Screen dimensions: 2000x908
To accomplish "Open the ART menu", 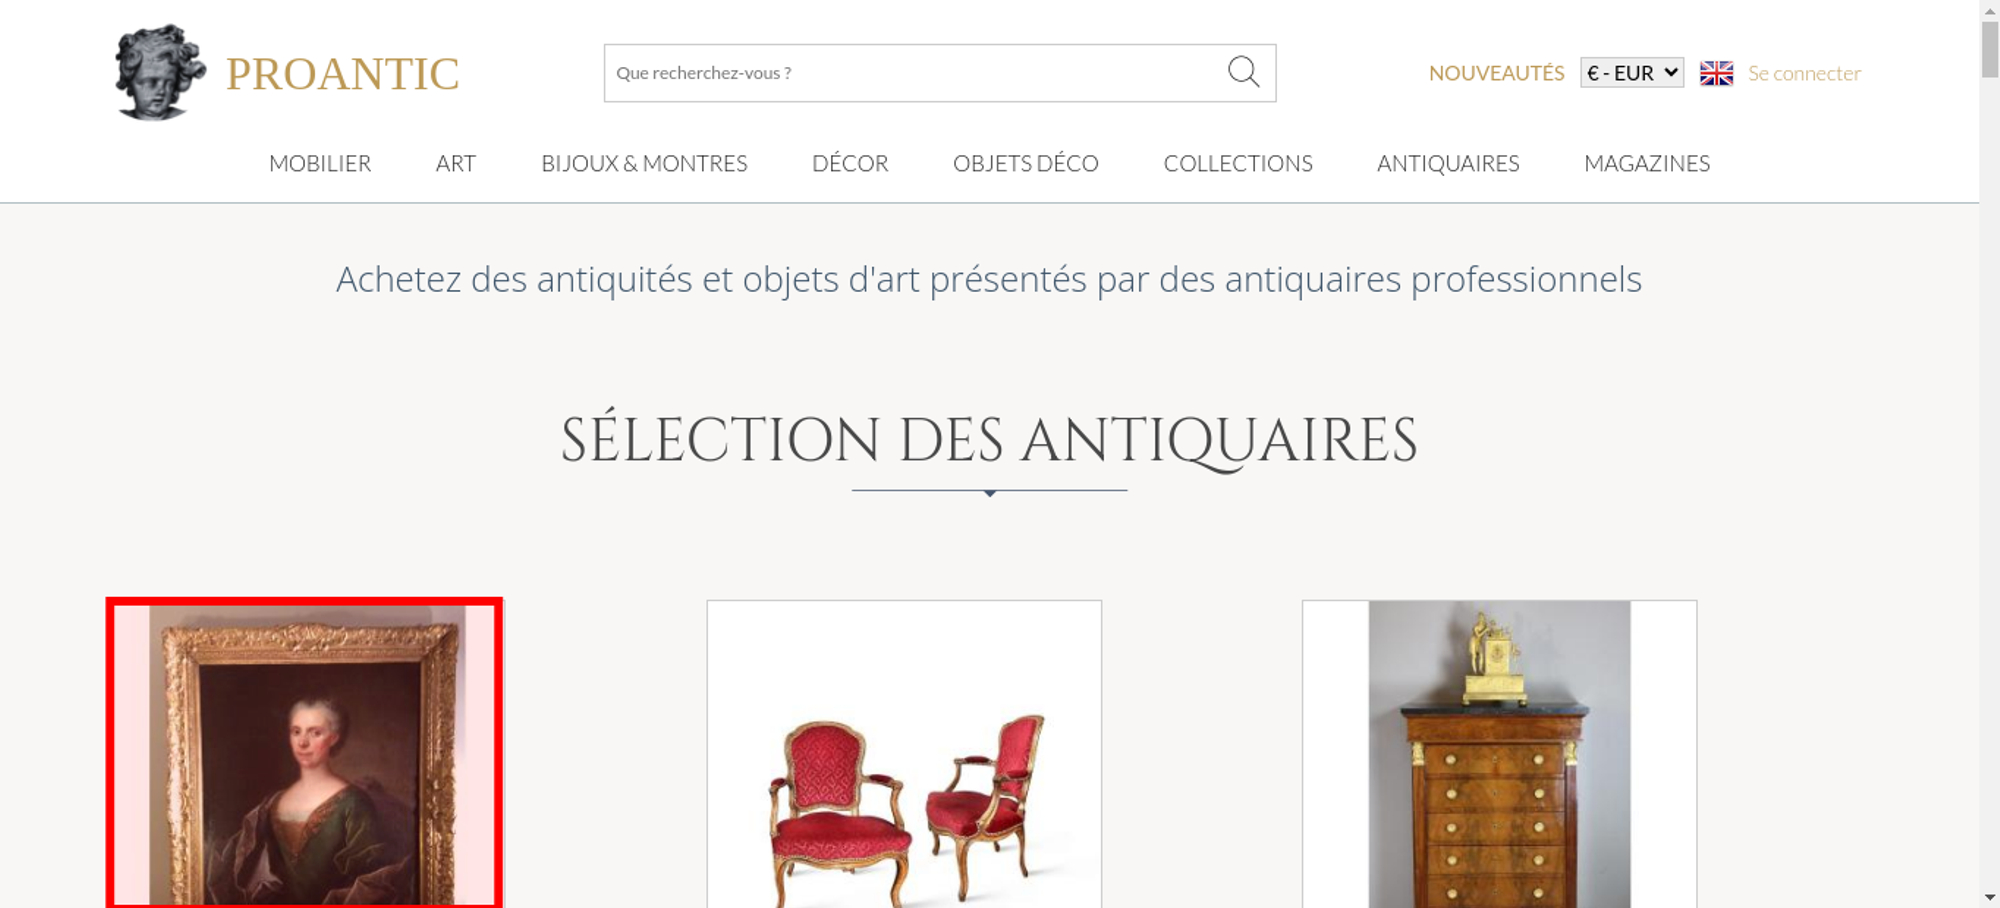I will click(x=456, y=163).
